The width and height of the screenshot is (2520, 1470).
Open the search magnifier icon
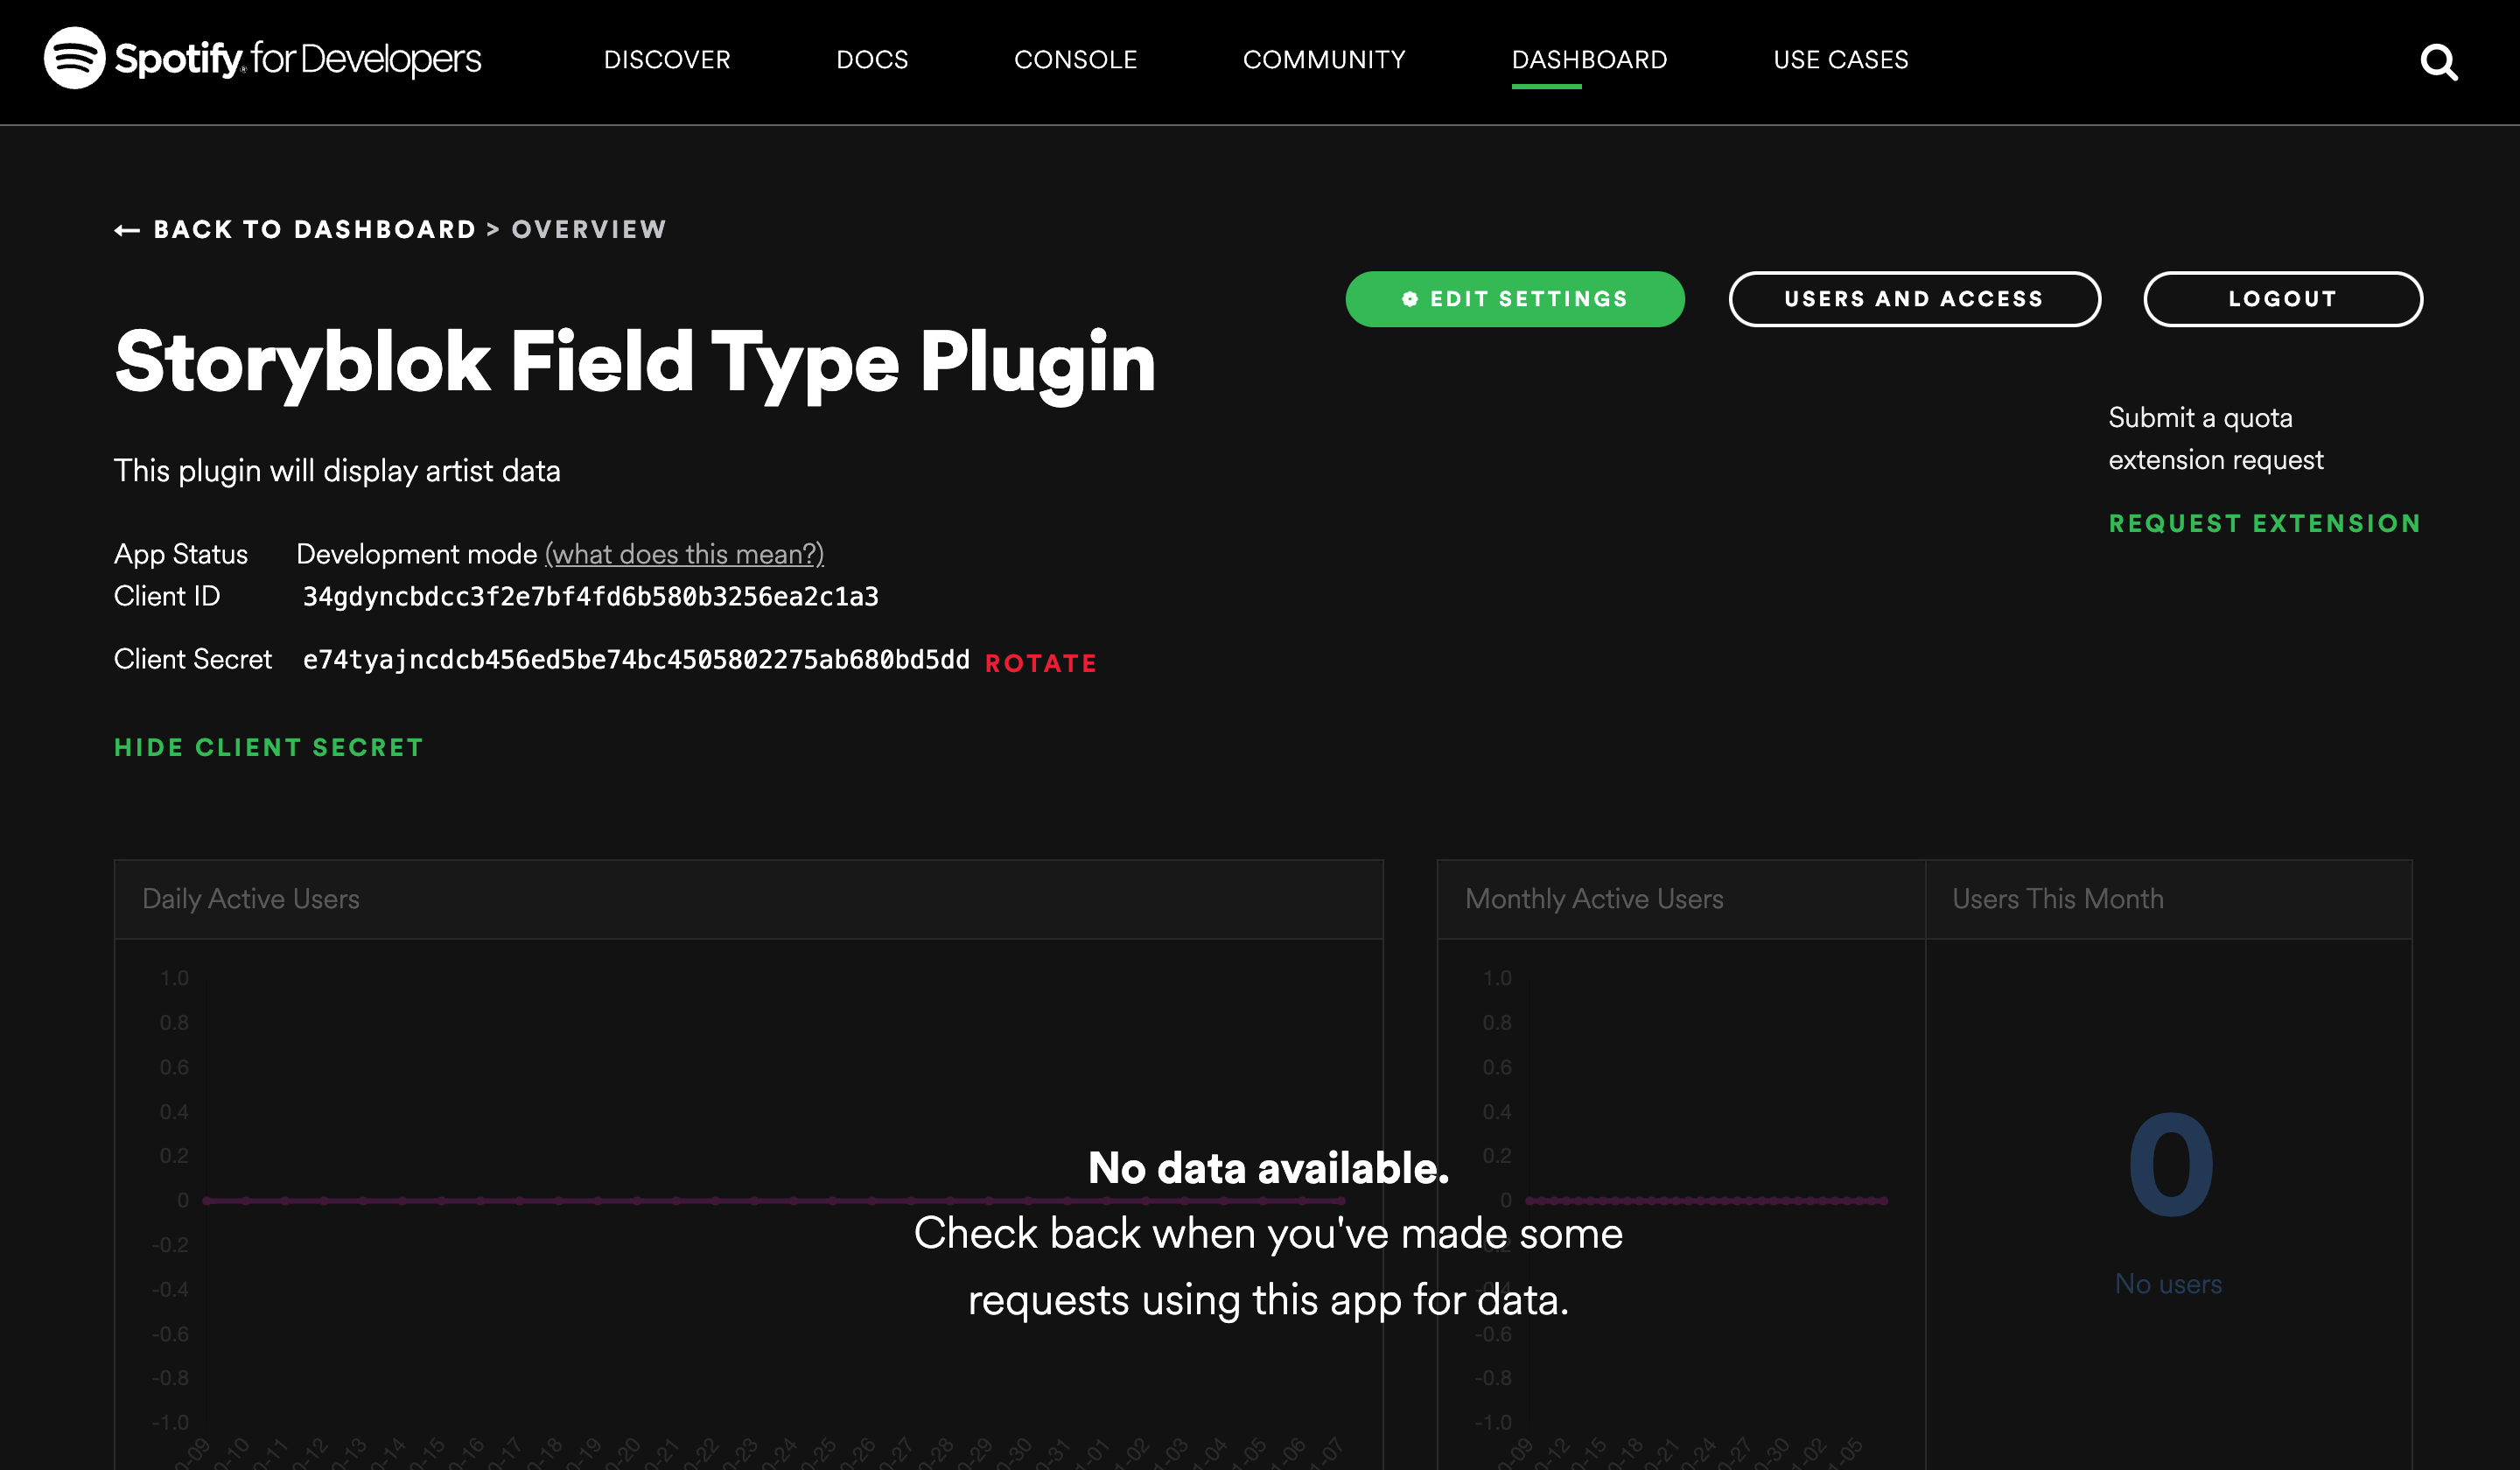[x=2439, y=62]
